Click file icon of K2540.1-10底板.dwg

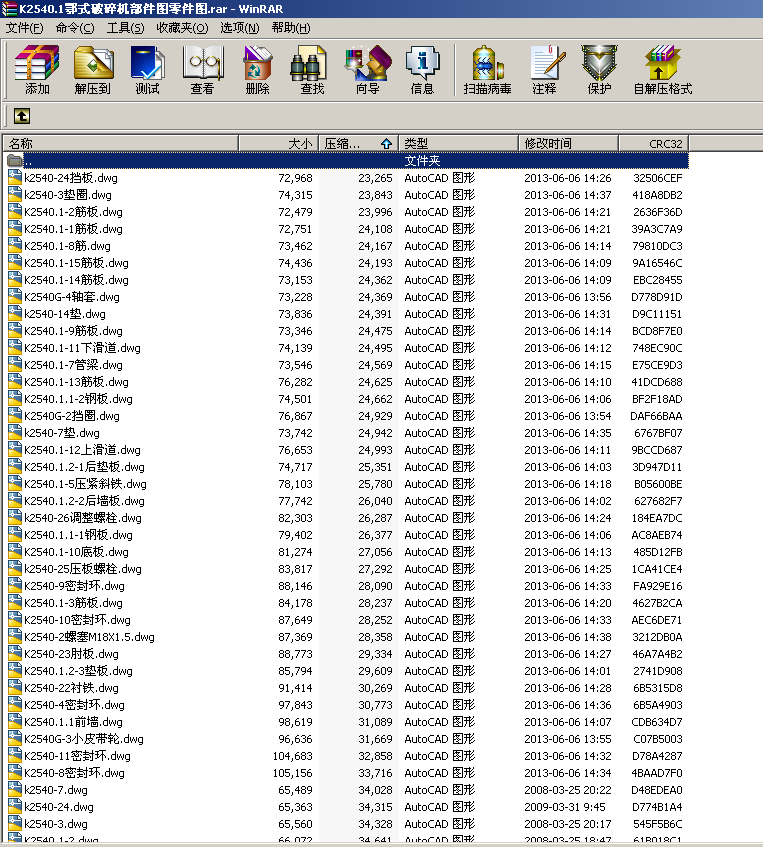click(x=15, y=552)
